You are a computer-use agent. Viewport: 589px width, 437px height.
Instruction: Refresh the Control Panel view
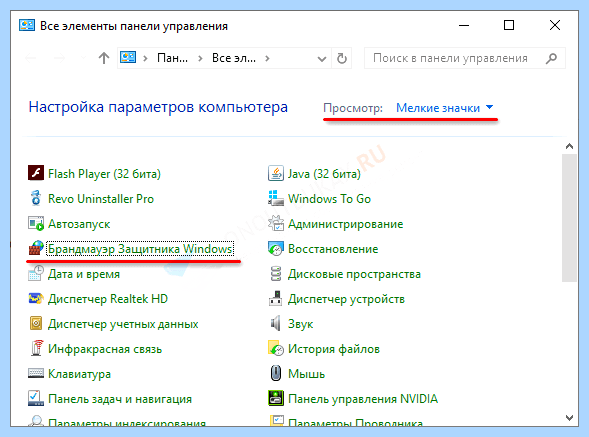[x=341, y=58]
